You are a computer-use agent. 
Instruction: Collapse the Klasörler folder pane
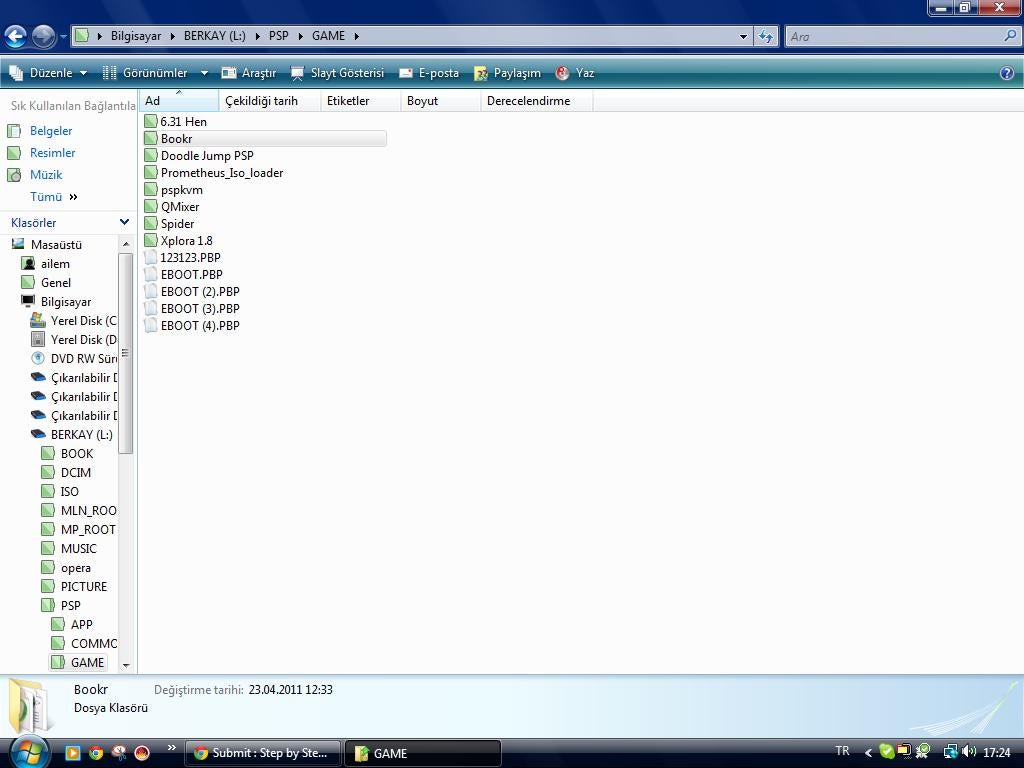124,222
